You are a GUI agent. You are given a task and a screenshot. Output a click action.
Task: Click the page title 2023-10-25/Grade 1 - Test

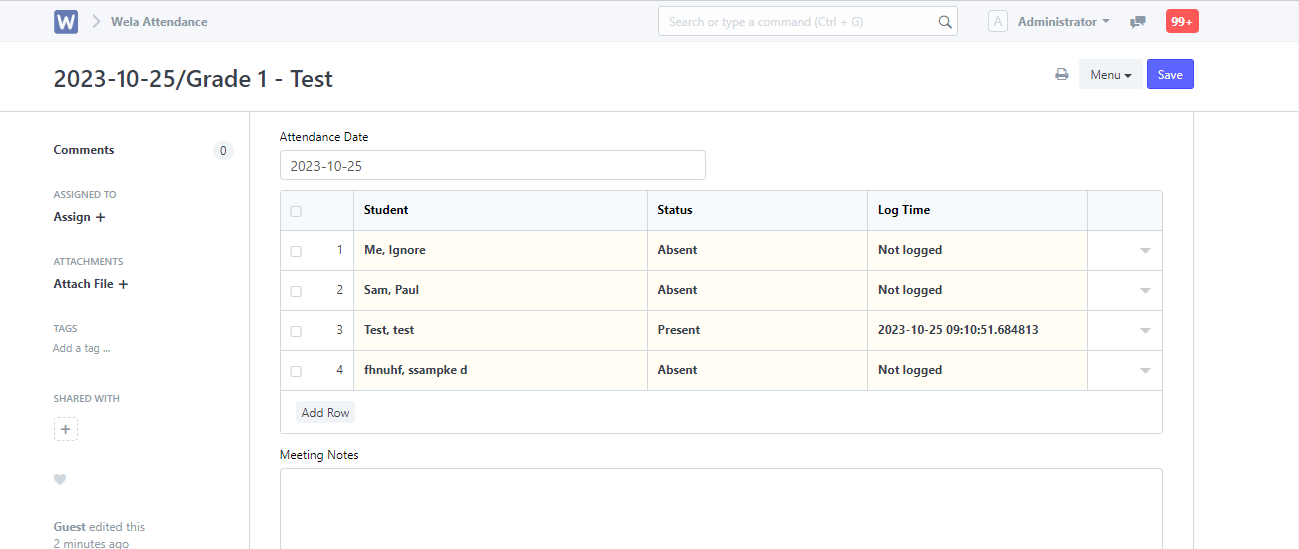tap(193, 78)
